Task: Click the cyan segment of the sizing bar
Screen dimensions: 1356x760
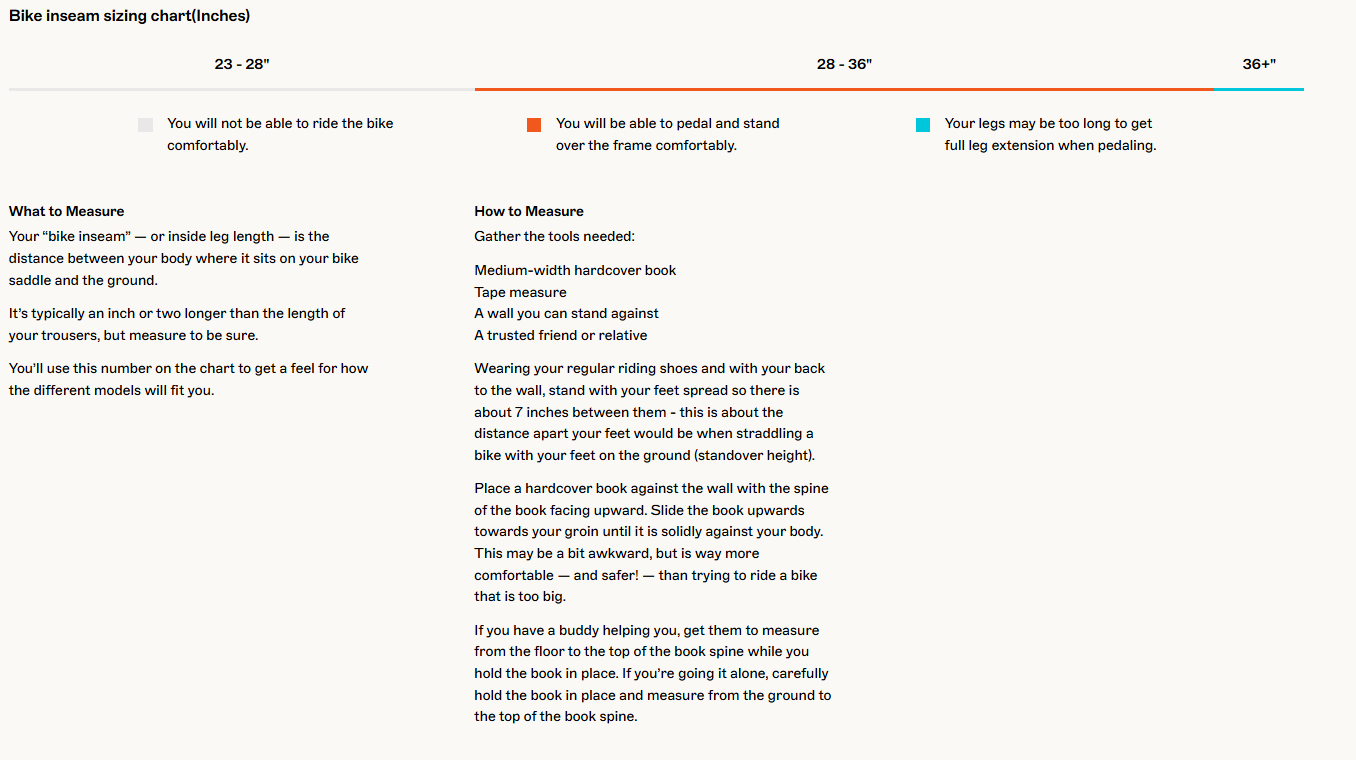Action: pyautogui.click(x=1259, y=90)
